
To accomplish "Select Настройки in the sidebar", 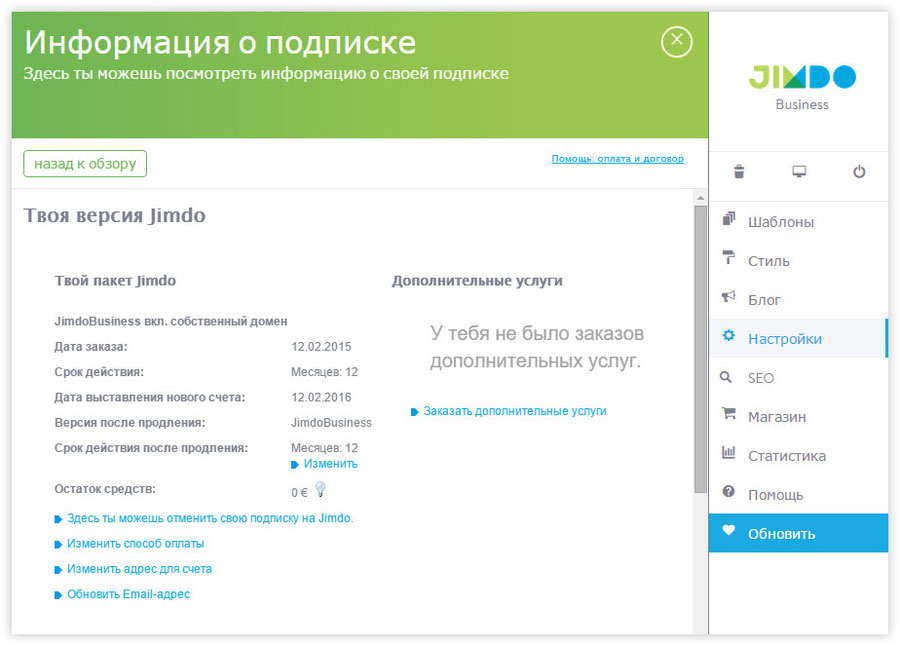I will (x=798, y=339).
